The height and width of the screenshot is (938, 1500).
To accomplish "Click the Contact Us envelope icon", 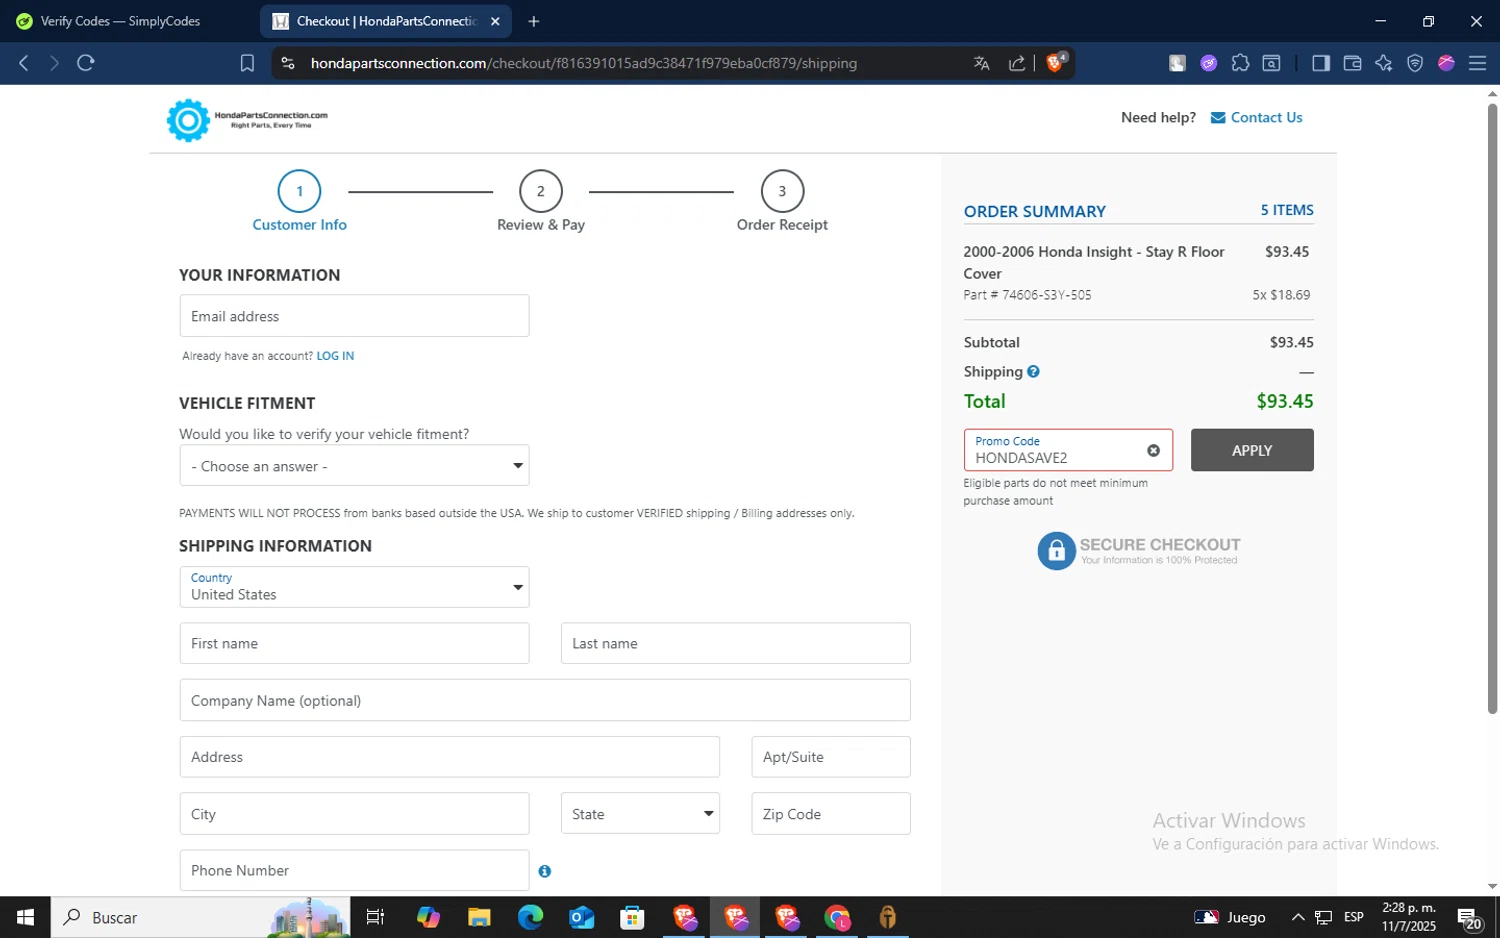I will pyautogui.click(x=1218, y=118).
